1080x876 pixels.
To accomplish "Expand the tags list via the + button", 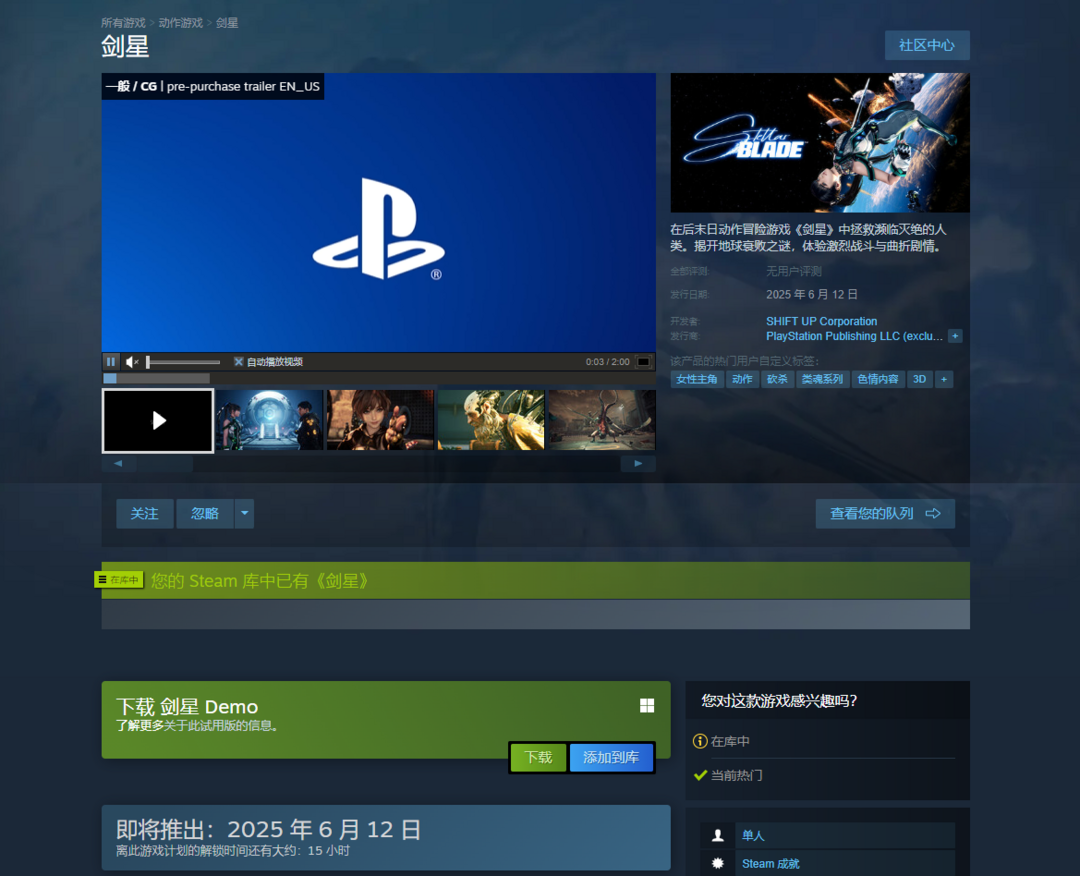I will (x=944, y=378).
